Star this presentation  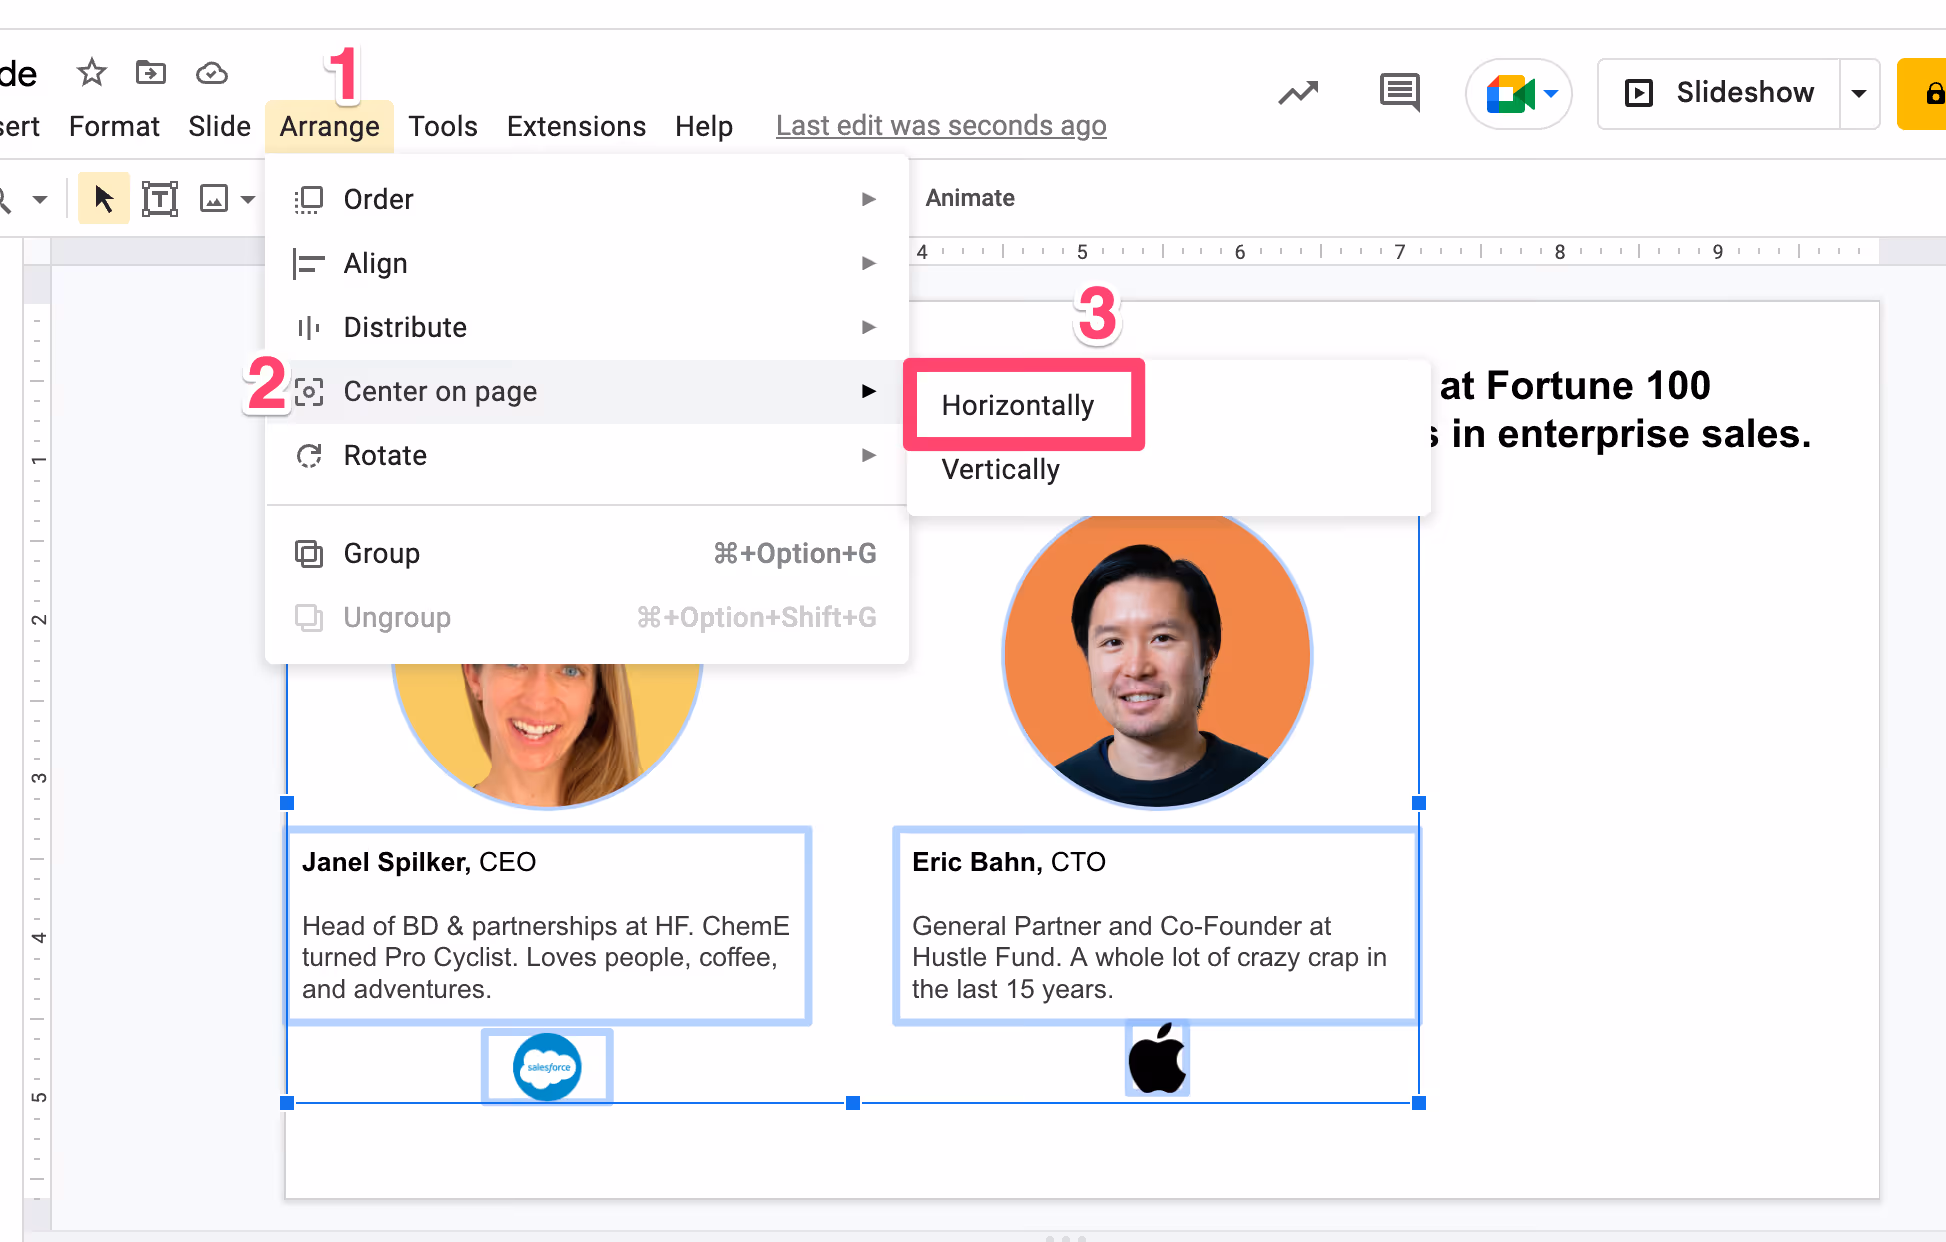click(91, 72)
